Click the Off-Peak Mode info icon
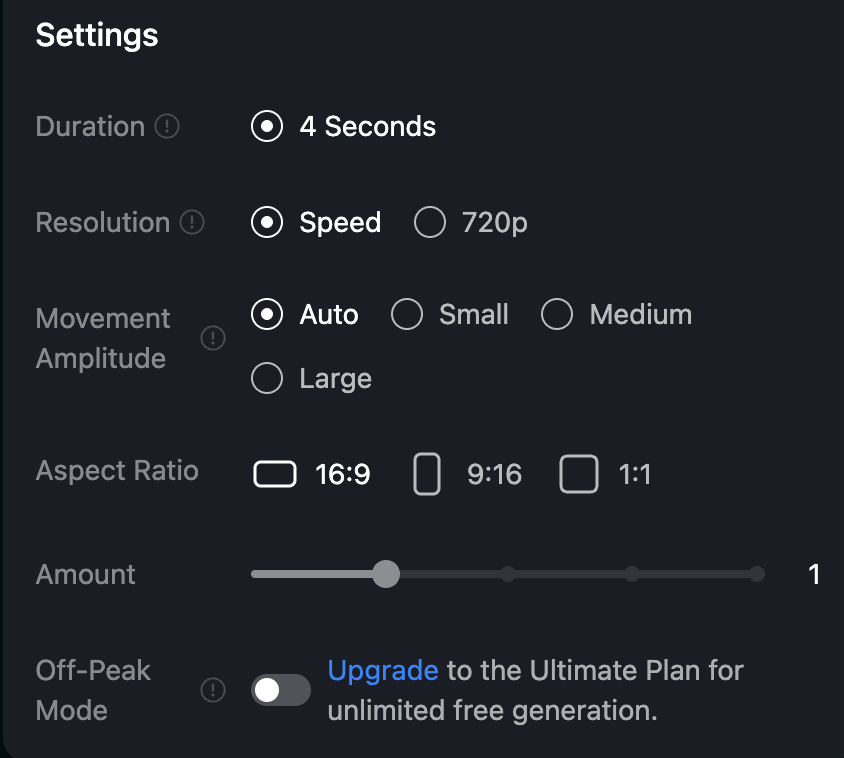The height and width of the screenshot is (758, 844). [213, 690]
